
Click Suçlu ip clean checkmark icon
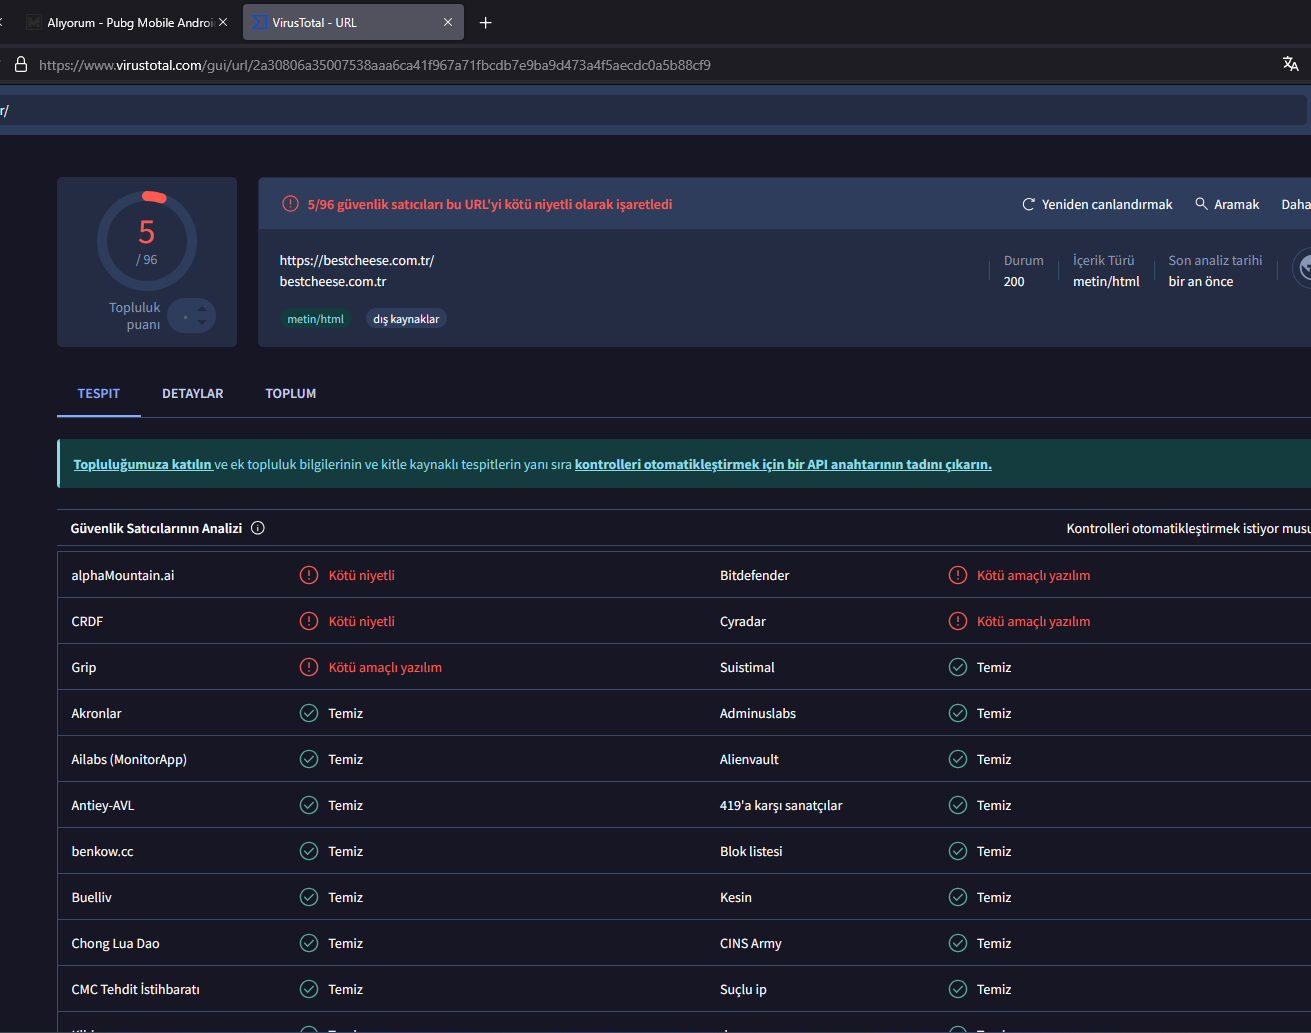[x=958, y=989]
